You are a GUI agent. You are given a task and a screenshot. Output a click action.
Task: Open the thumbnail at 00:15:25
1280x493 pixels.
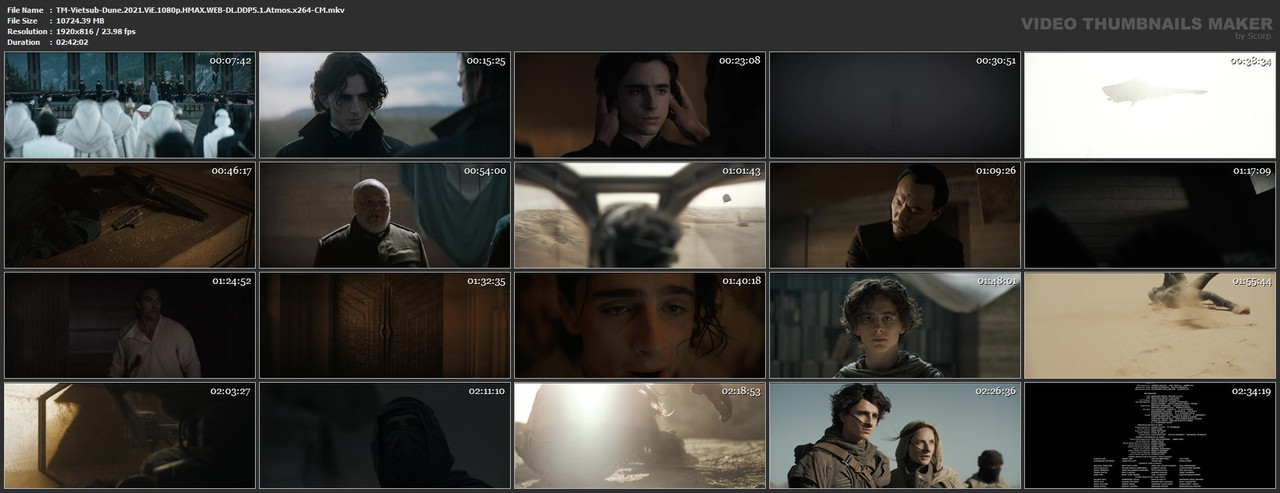click(385, 105)
